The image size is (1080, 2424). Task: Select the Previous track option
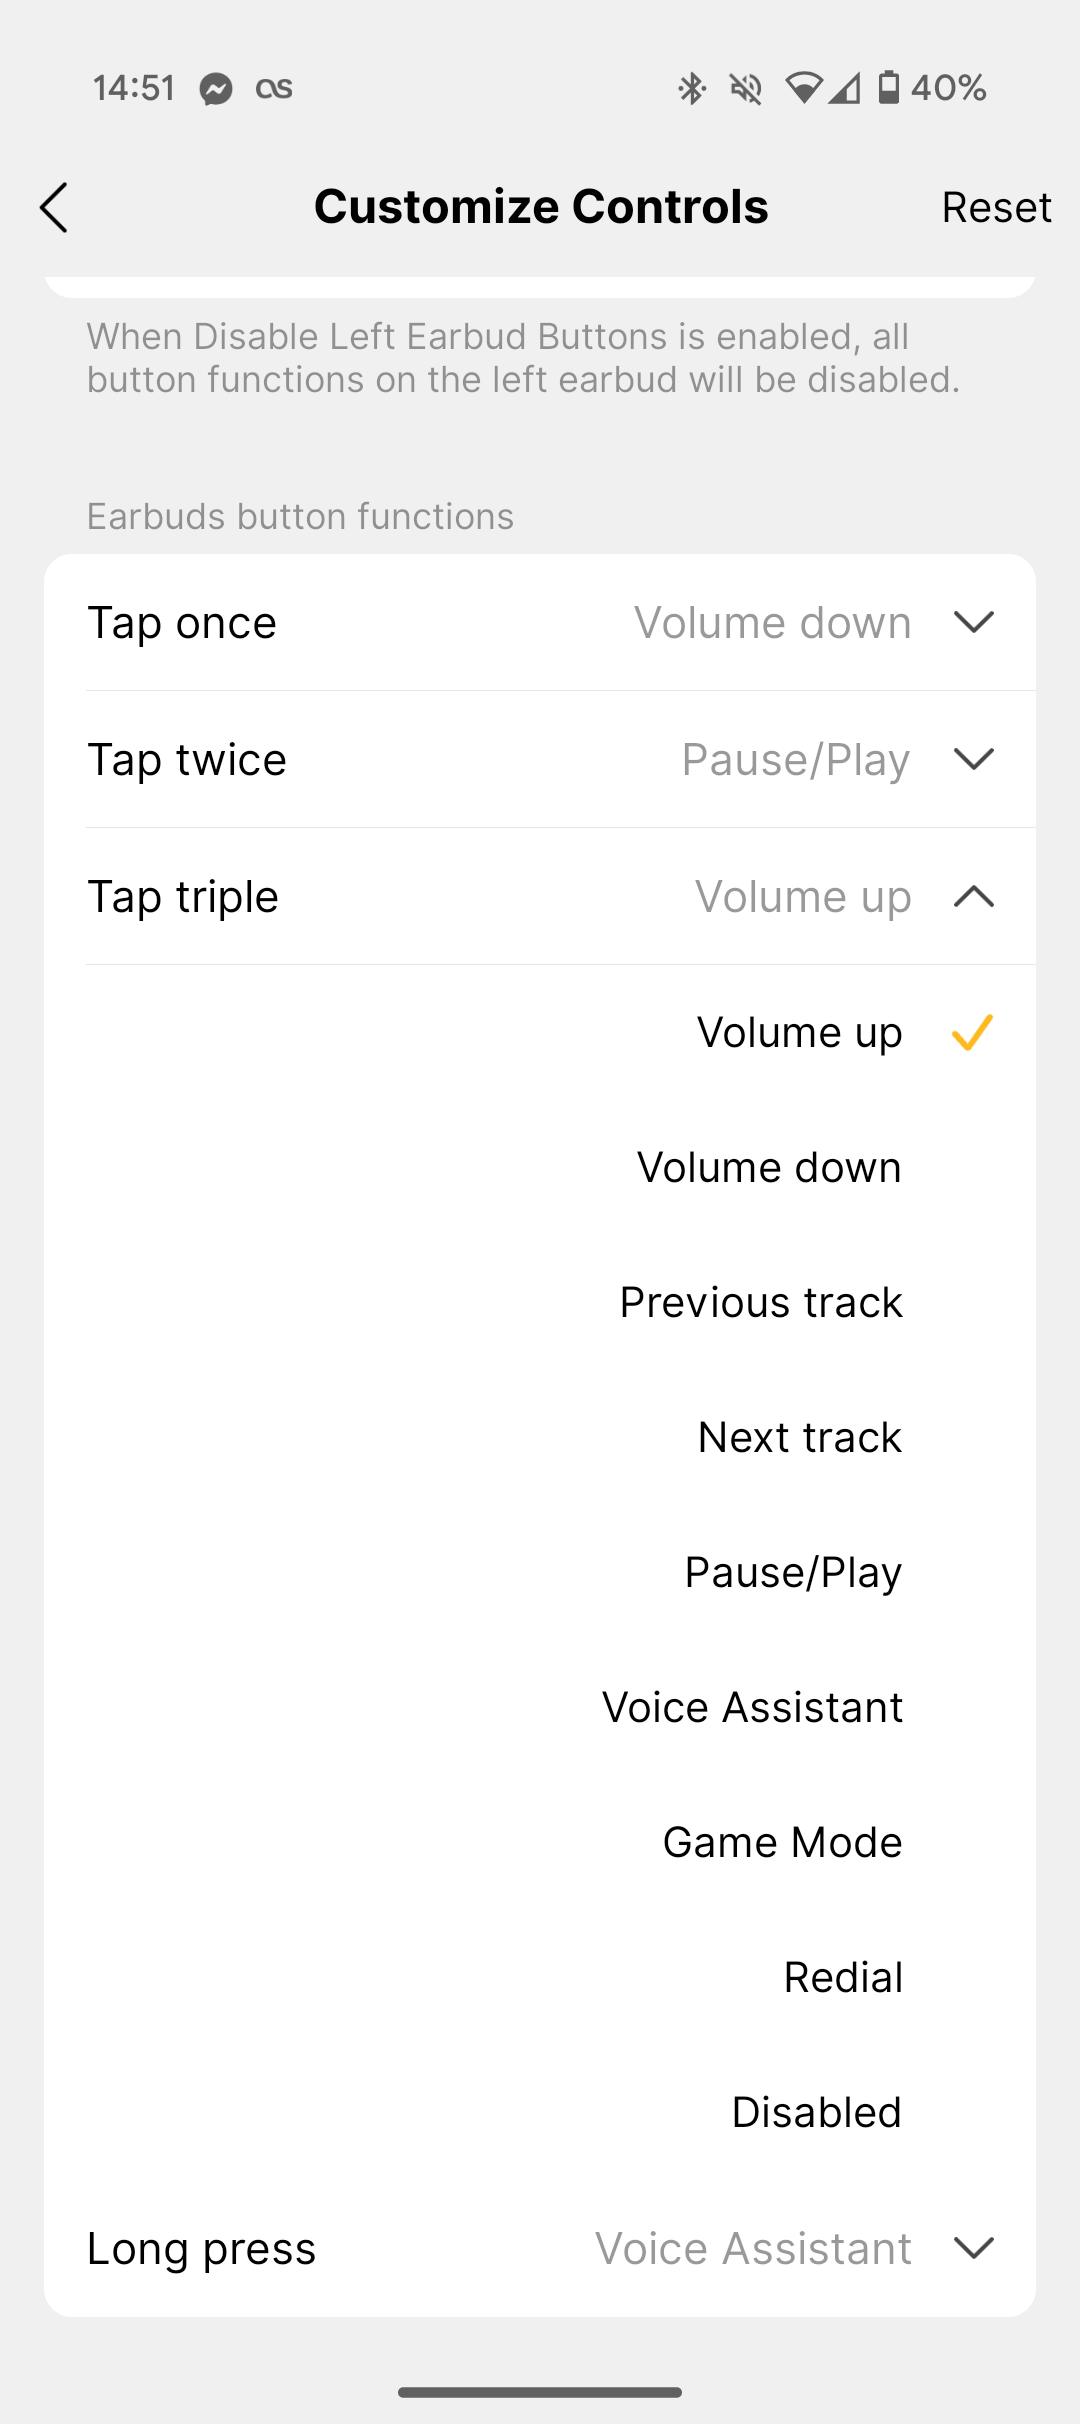(x=761, y=1302)
